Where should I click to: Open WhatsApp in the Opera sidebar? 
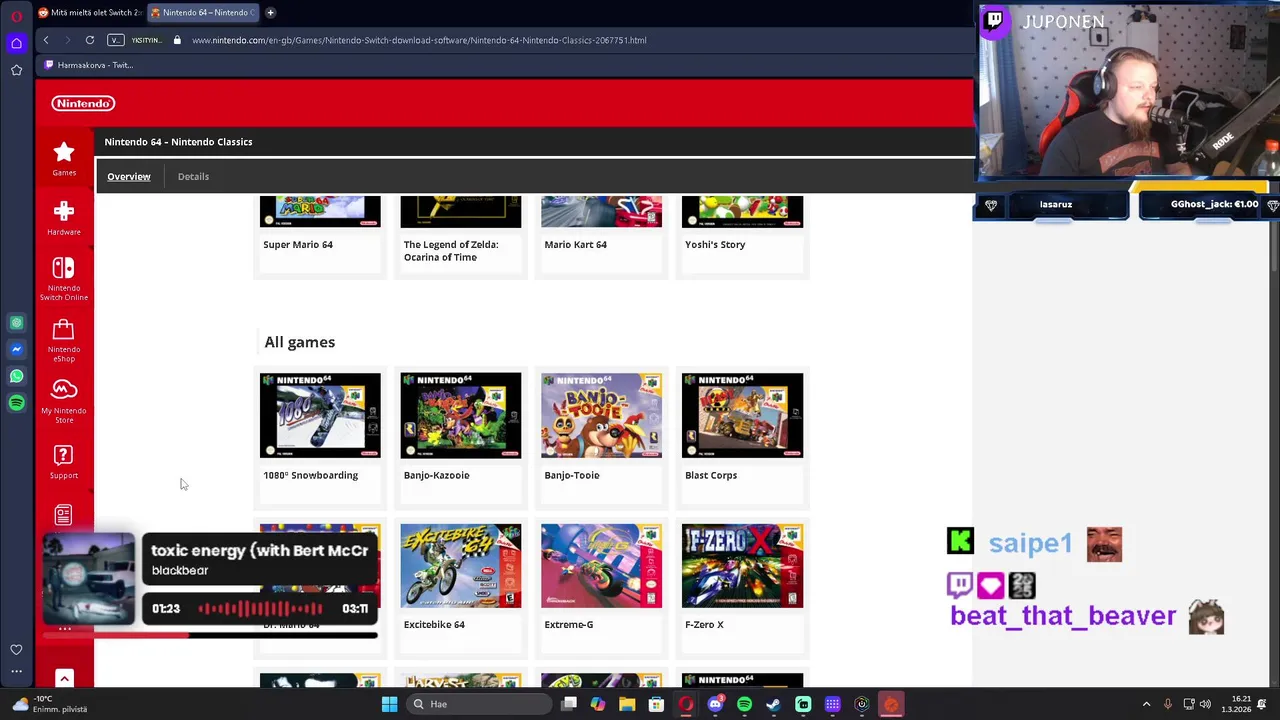16,376
